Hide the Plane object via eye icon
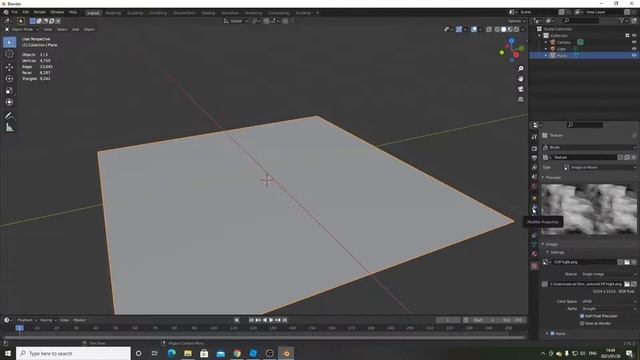This screenshot has height=360, width=640. 634,55
